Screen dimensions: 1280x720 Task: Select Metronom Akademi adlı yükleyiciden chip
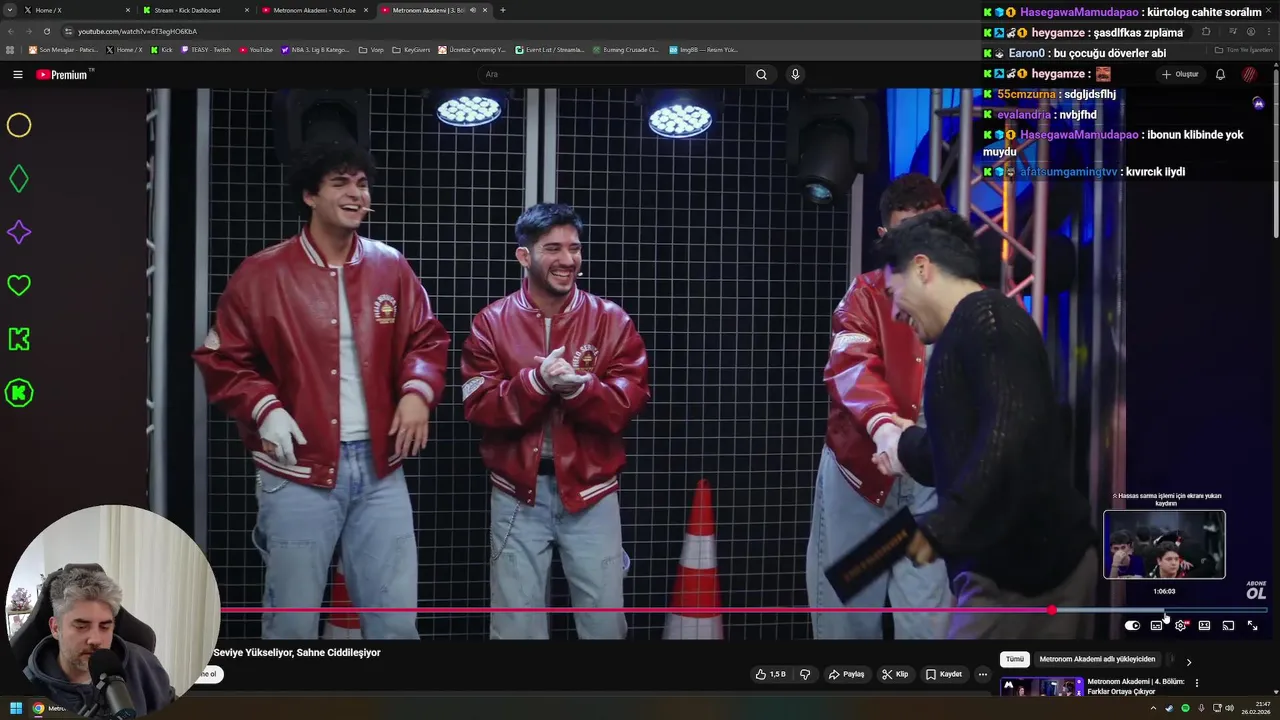point(1097,659)
